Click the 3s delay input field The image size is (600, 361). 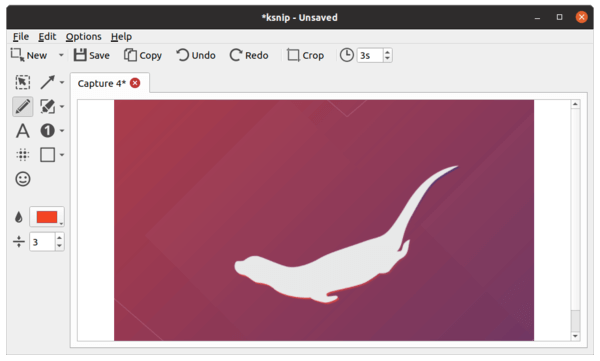point(370,56)
